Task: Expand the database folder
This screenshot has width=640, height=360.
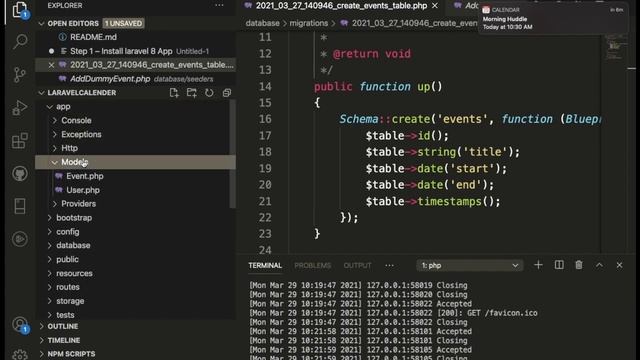Action: pos(49,246)
